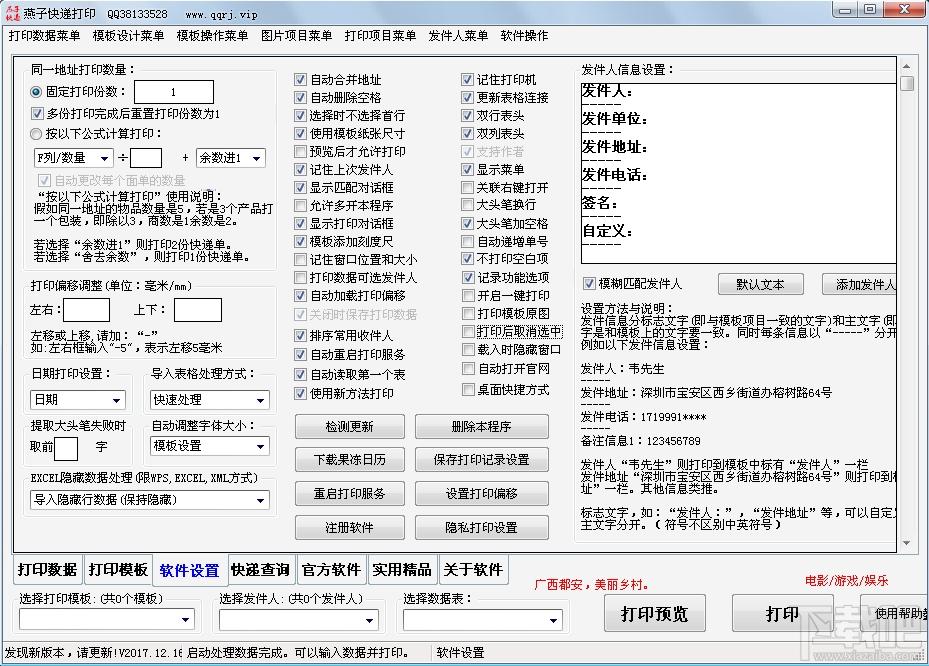Check 桌面快捷方式 option
This screenshot has height=666, width=929.
pyautogui.click(x=467, y=389)
